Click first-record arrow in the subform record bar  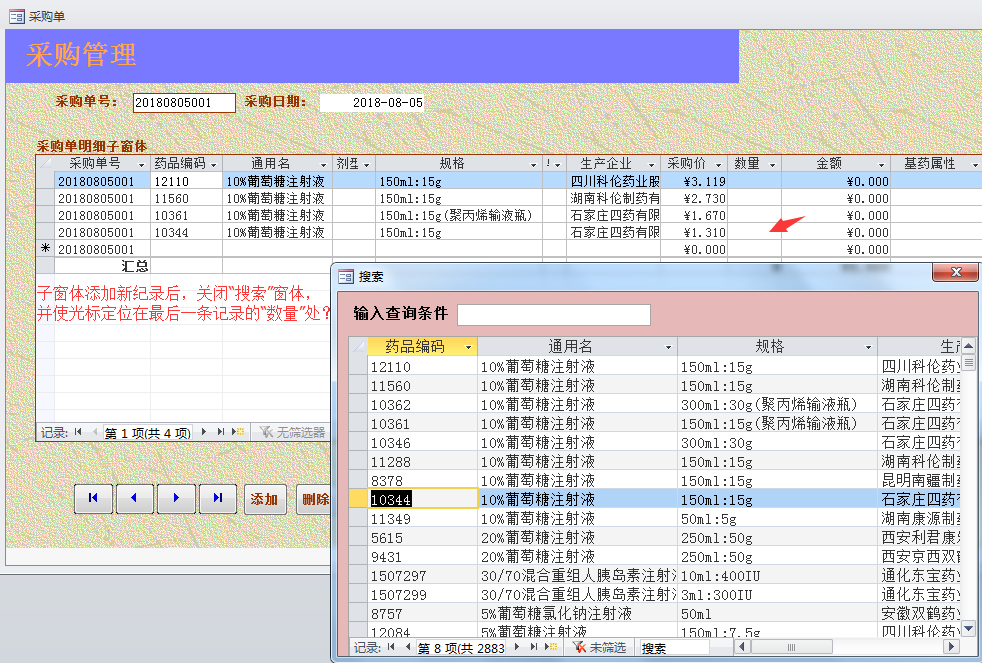tap(78, 432)
